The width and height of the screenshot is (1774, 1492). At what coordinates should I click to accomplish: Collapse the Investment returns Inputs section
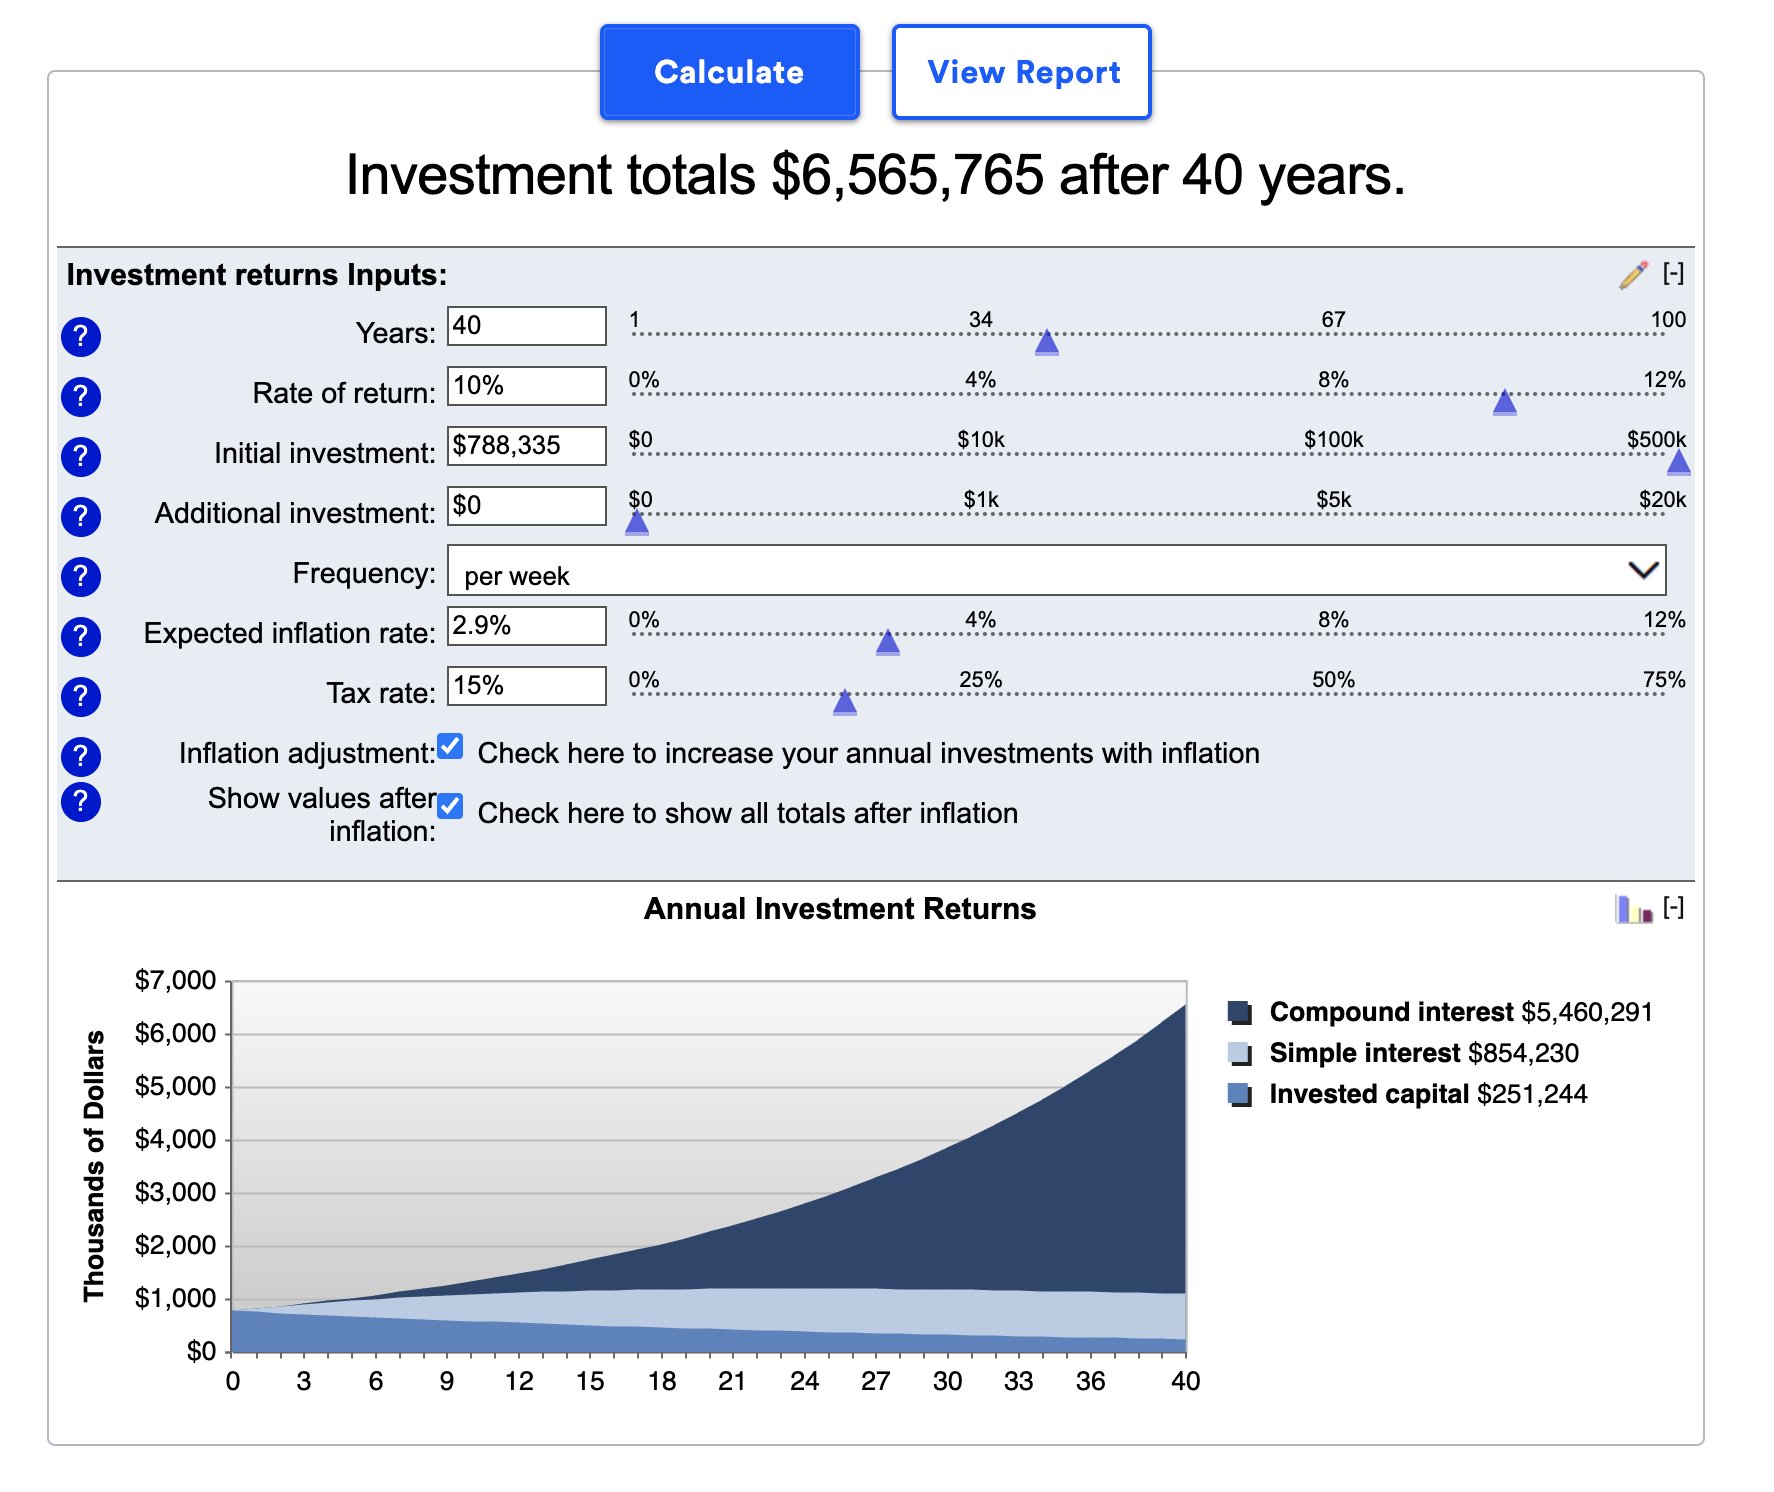[1674, 273]
